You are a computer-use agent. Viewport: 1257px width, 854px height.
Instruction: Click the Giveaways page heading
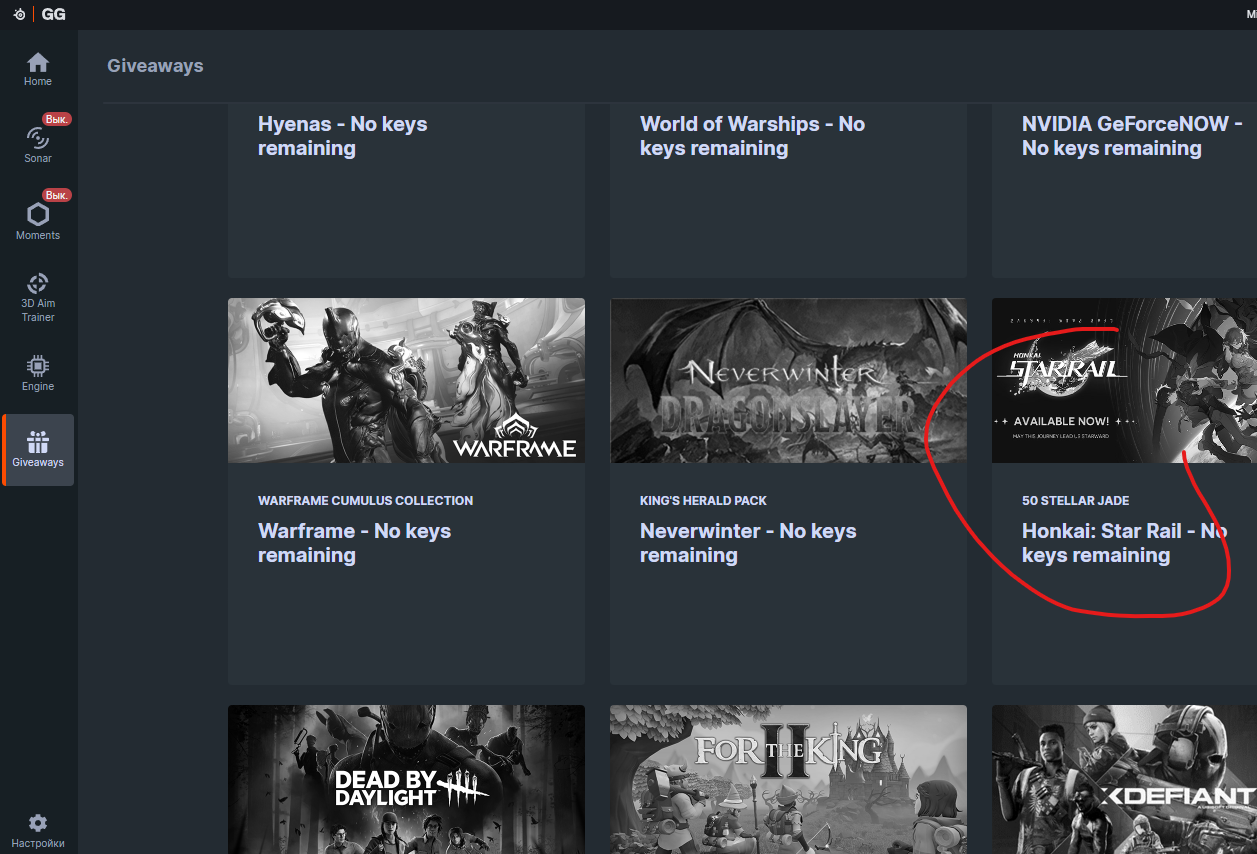pyautogui.click(x=155, y=66)
